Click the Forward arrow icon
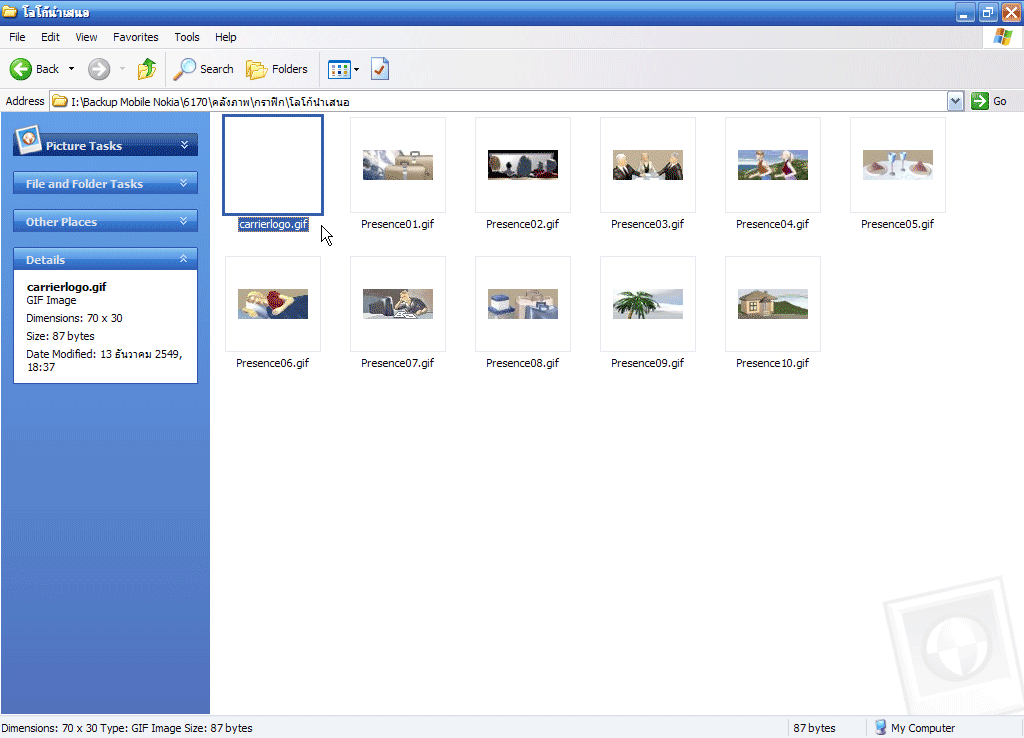 (x=99, y=69)
